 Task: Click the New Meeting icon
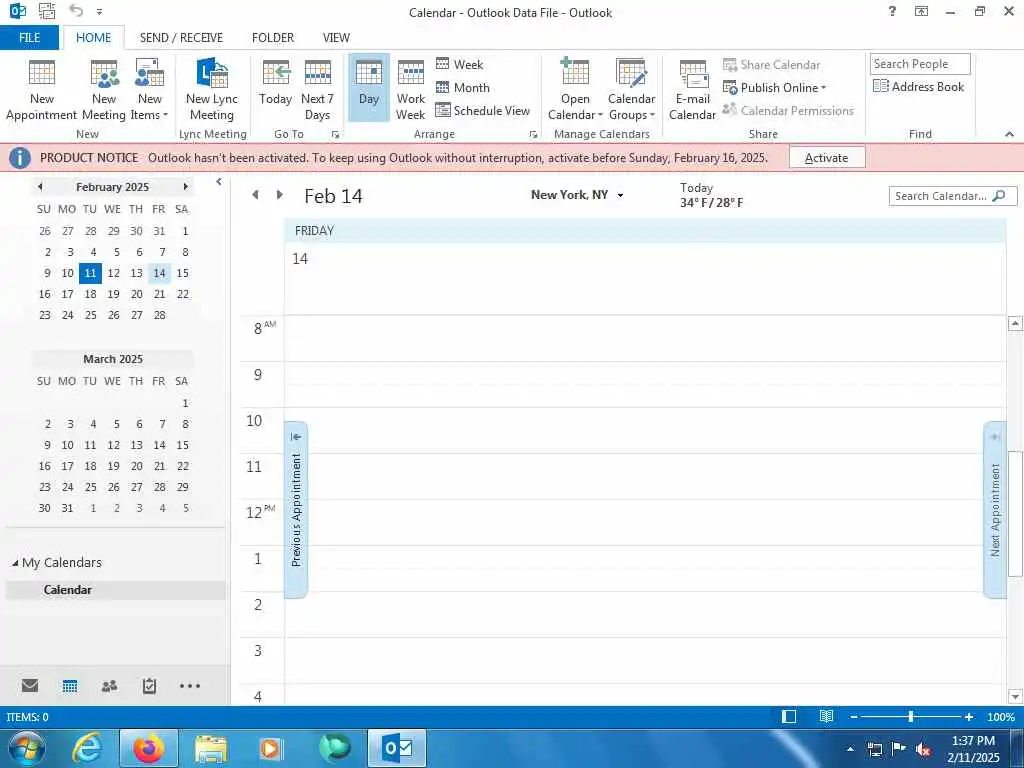point(104,89)
